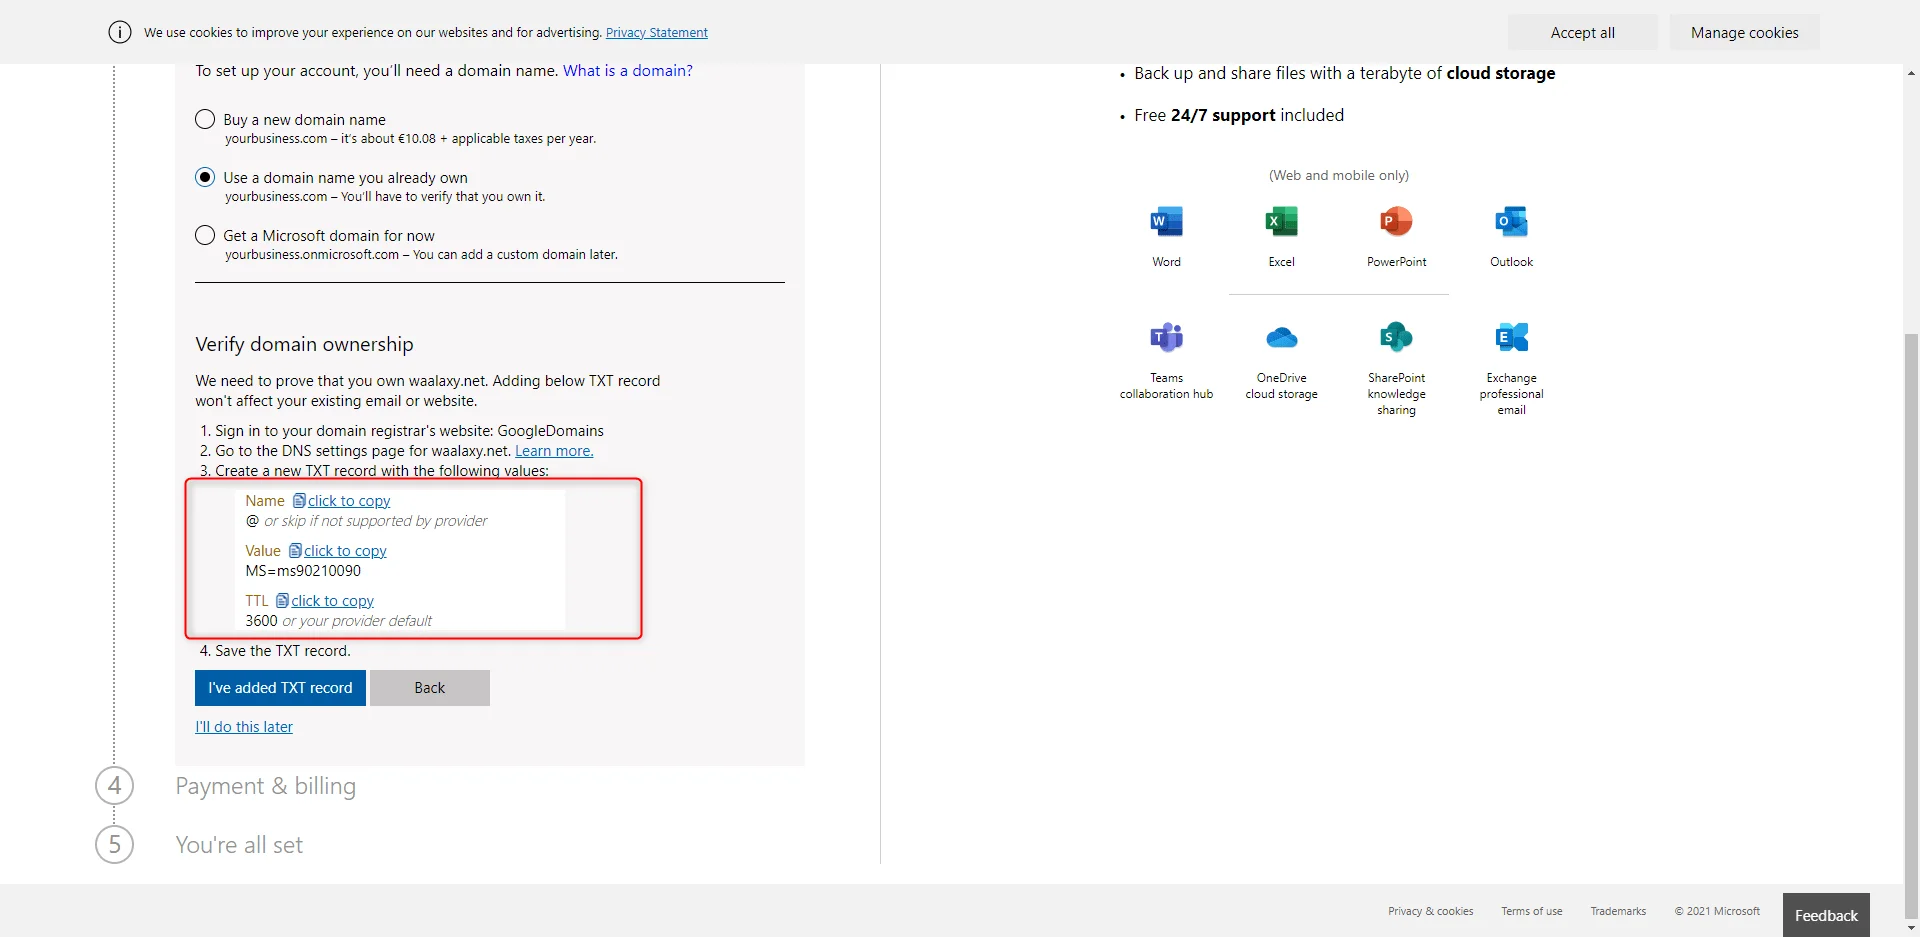Screen dimensions: 1920x937
Task: Click 'click to copy' link for TTL
Action: tap(332, 601)
